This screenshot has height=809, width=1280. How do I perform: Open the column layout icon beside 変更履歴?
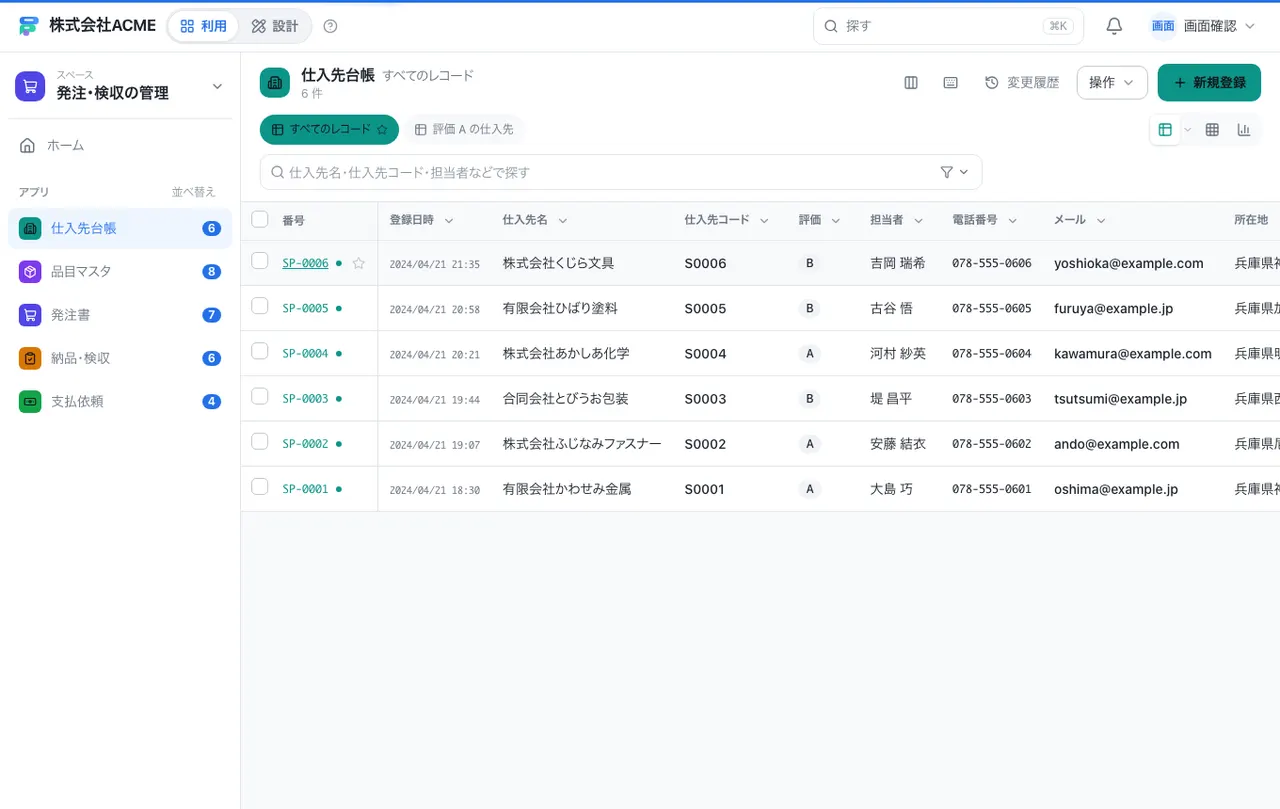pyautogui.click(x=911, y=83)
